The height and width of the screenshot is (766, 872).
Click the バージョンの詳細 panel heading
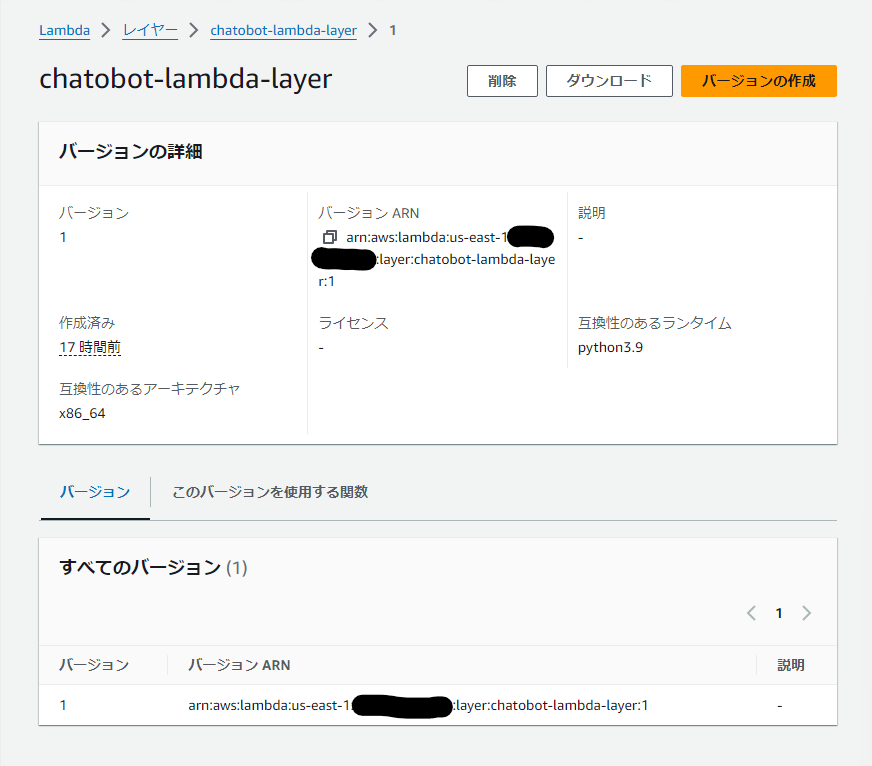(131, 151)
